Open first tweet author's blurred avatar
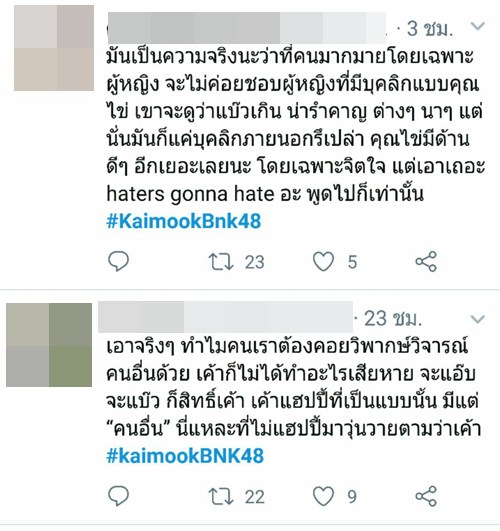Image resolution: width=500 pixels, height=531 pixels. (54, 48)
